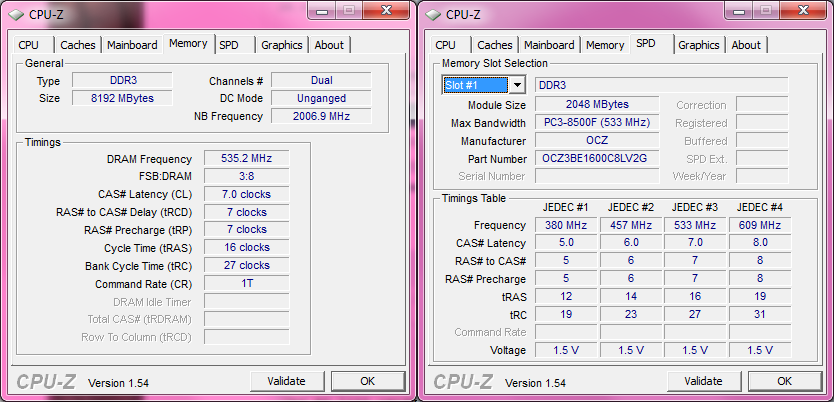This screenshot has height=402, width=835.
Task: Click Bank Cycle Time value 27 clocks
Action: pos(247,265)
